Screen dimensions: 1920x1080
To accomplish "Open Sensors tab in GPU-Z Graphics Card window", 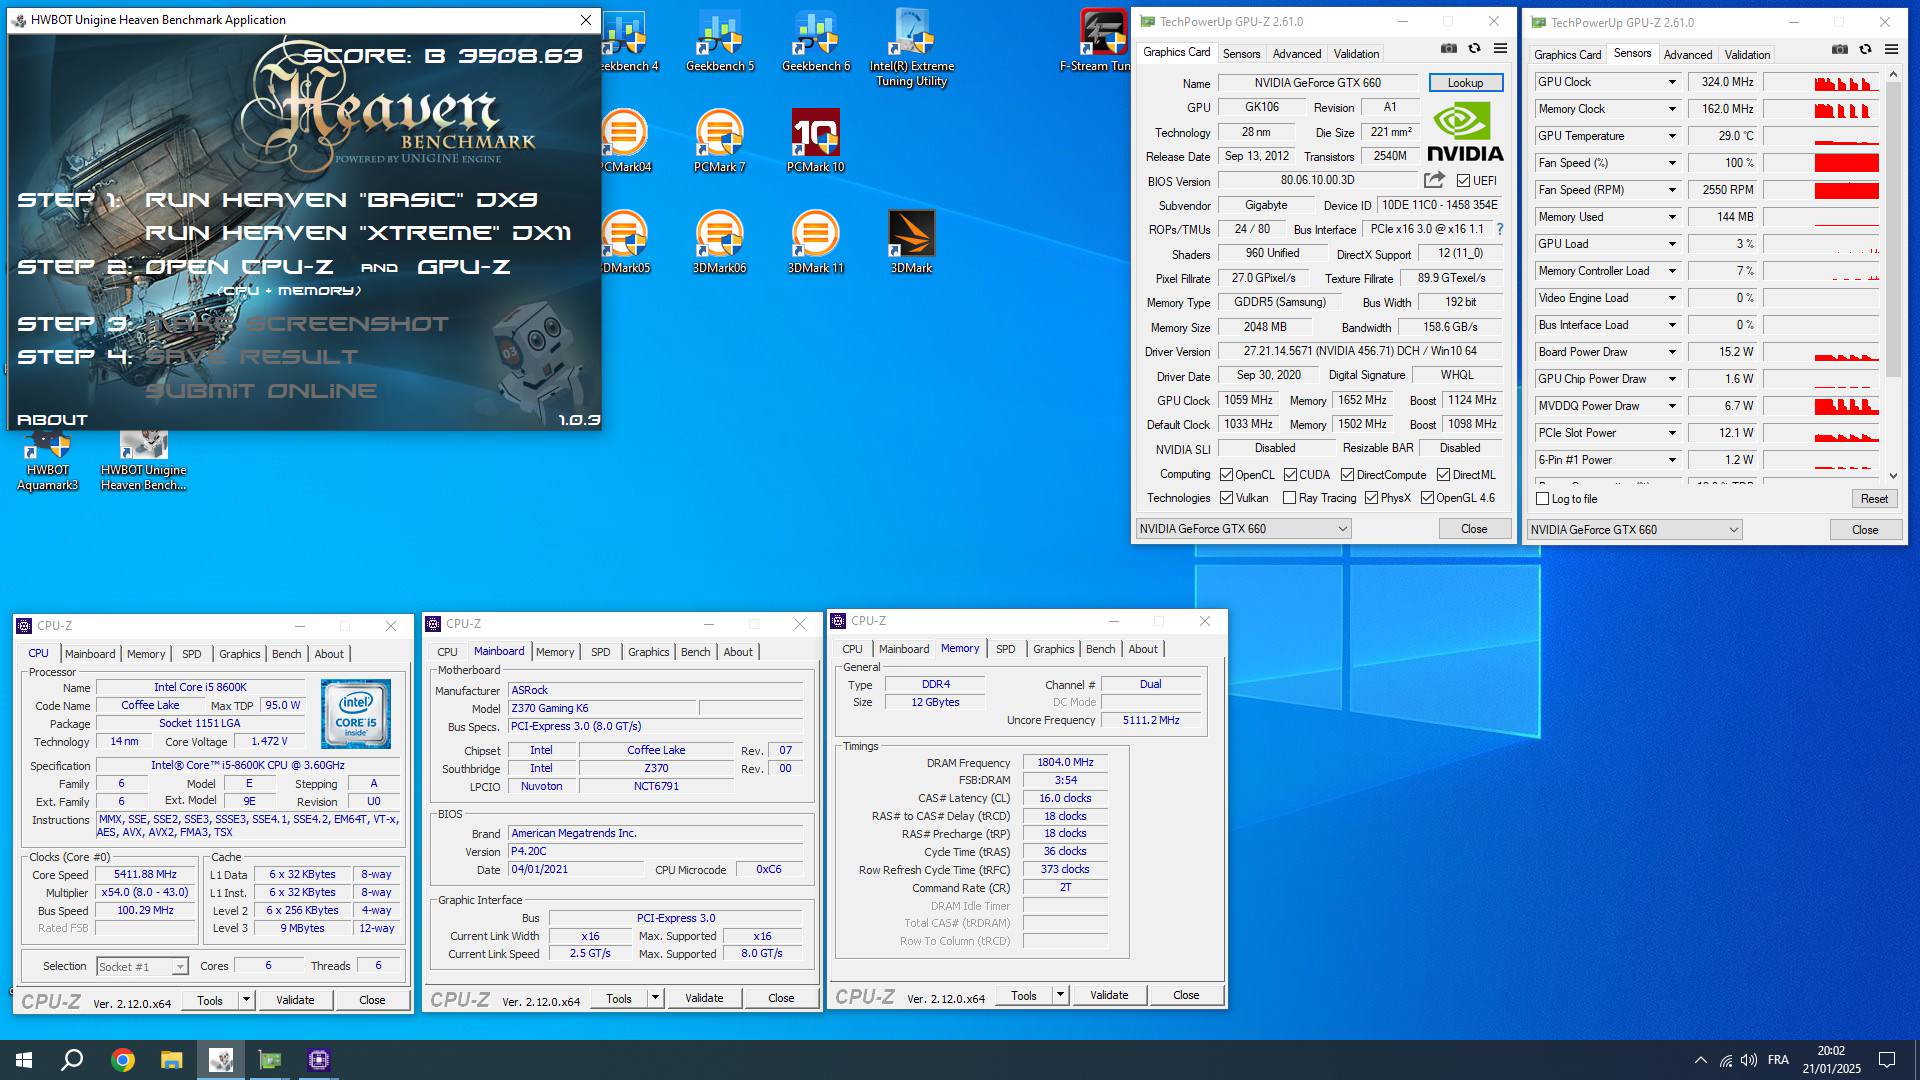I will tap(1241, 54).
